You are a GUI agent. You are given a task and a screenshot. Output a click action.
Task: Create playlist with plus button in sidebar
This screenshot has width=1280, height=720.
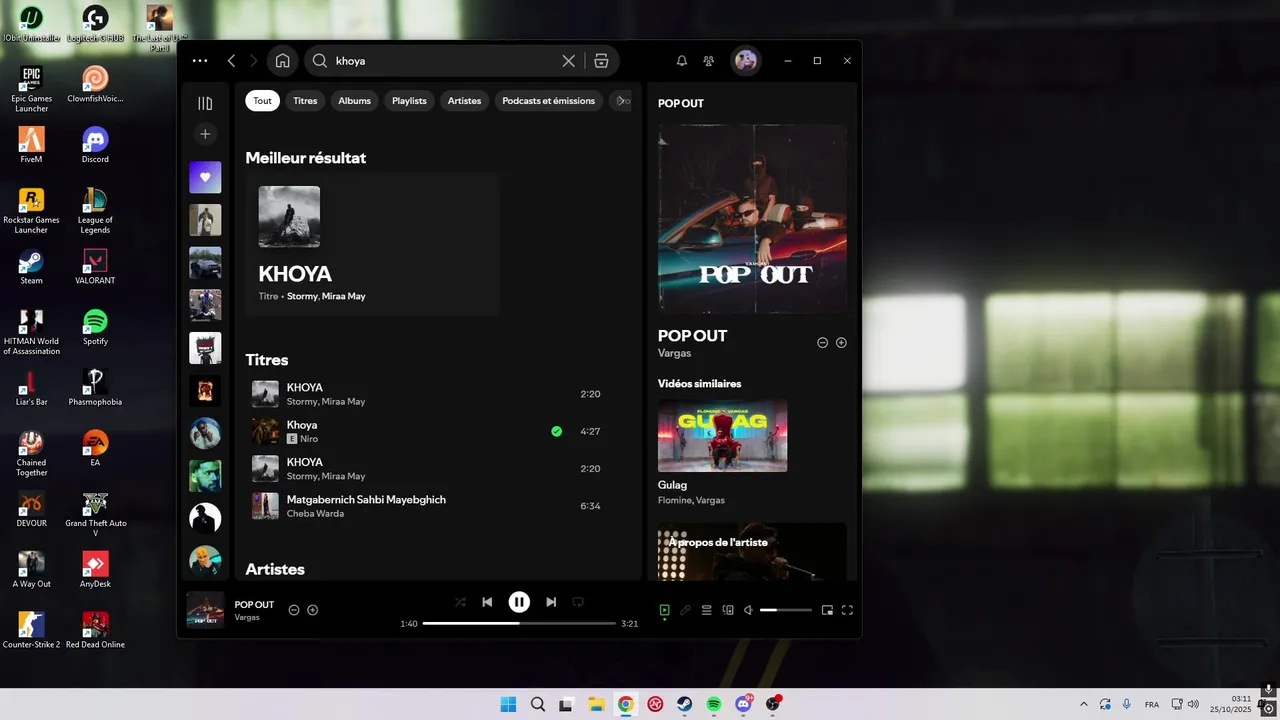tap(205, 134)
